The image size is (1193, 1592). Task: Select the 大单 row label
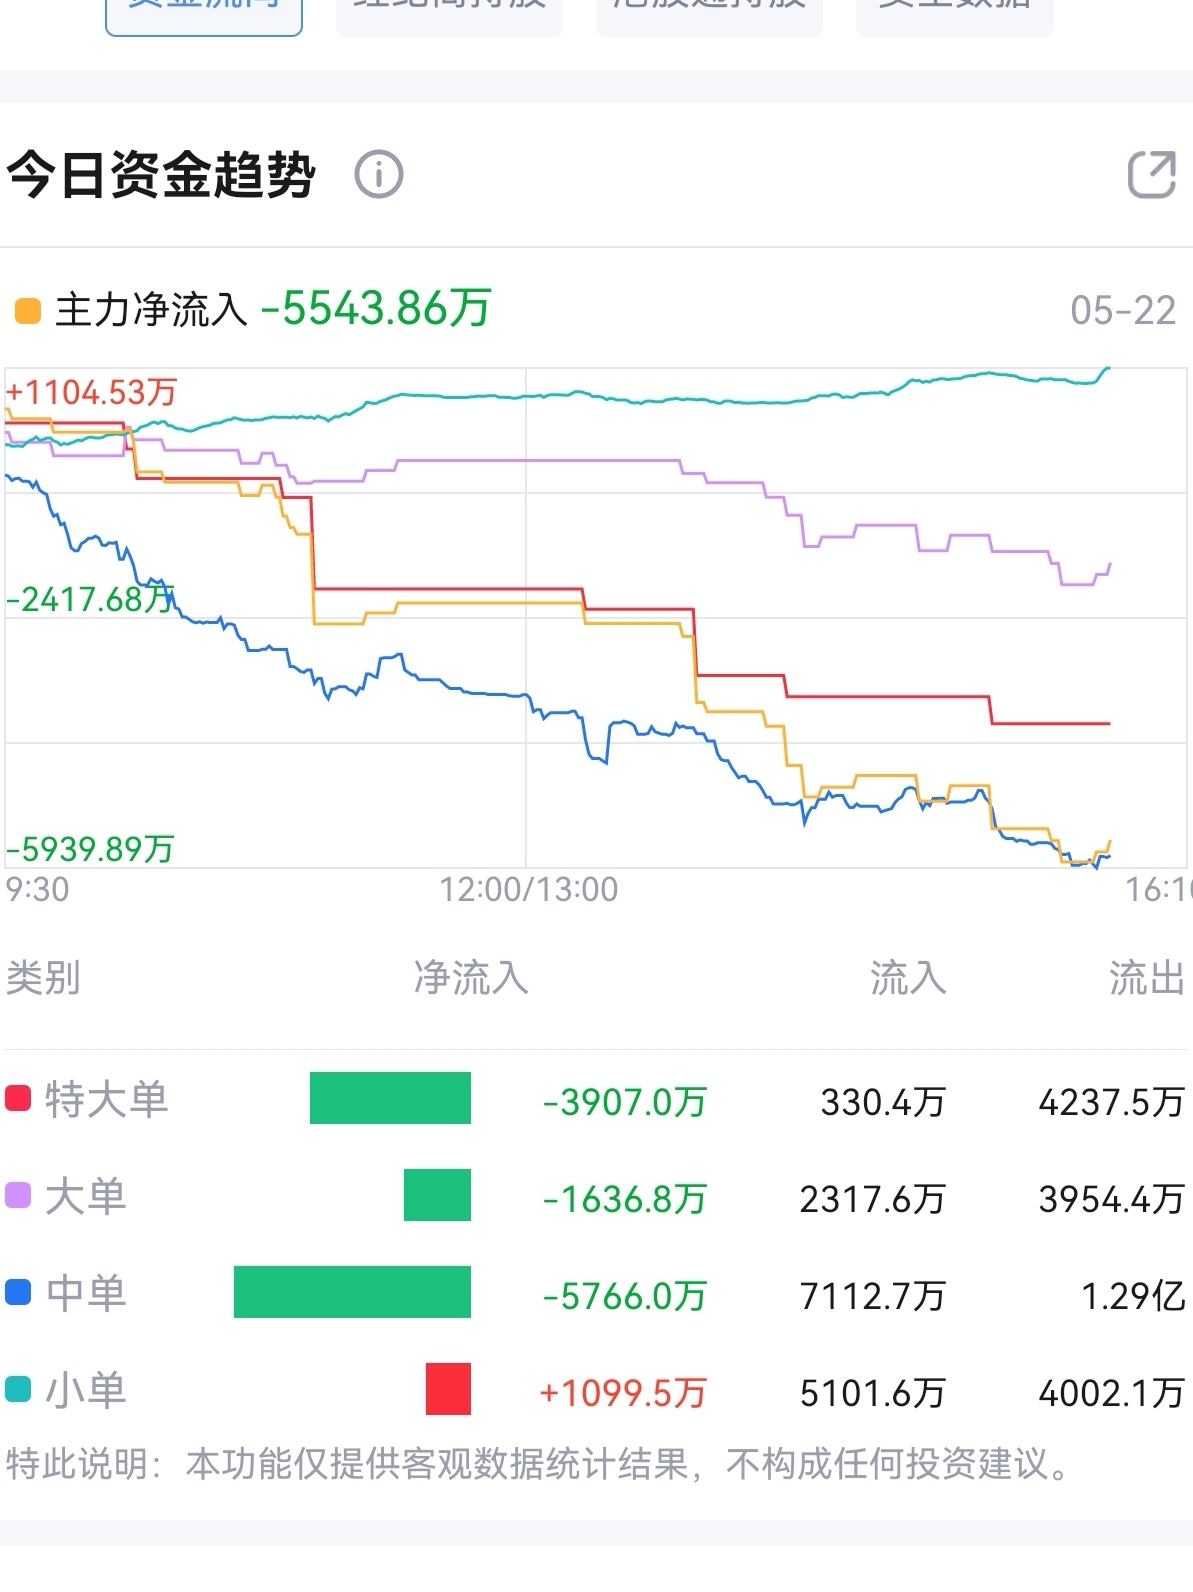click(86, 1196)
